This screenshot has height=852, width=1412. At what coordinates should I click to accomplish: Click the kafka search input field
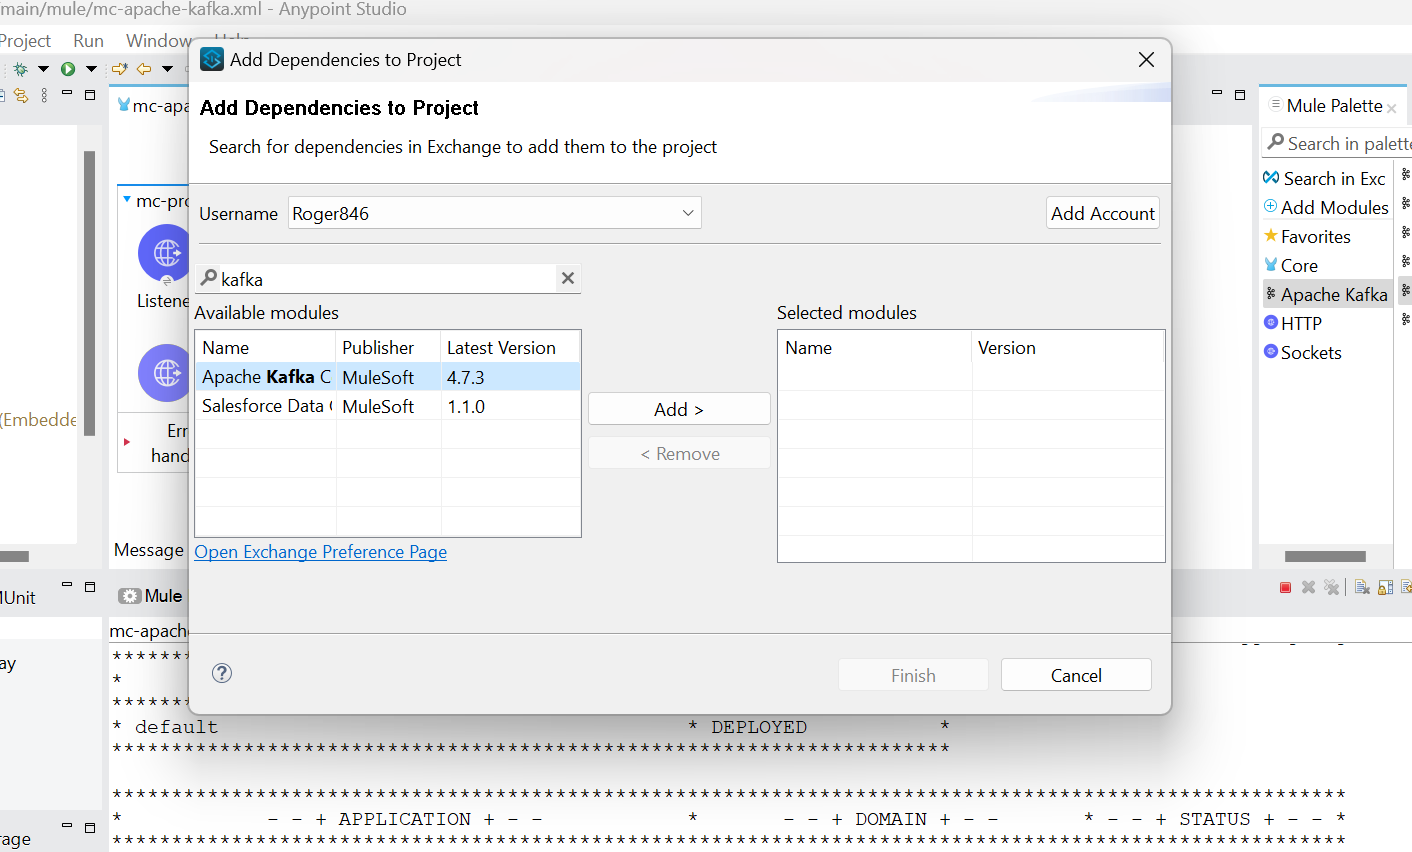[385, 279]
